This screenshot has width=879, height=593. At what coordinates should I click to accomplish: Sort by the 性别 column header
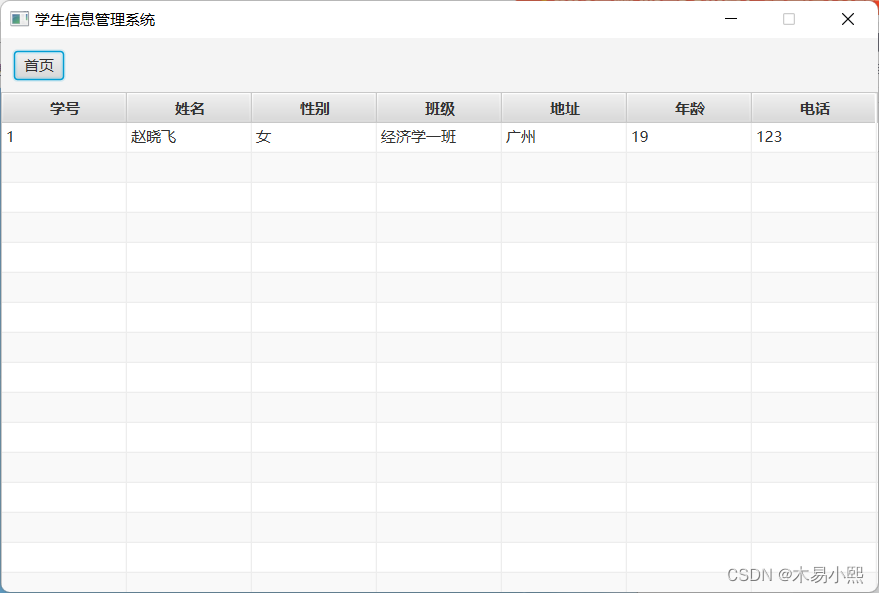click(314, 108)
